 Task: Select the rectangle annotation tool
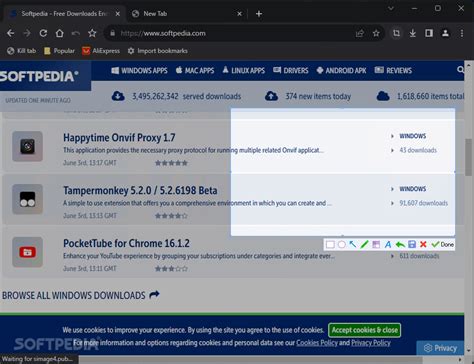click(x=330, y=245)
